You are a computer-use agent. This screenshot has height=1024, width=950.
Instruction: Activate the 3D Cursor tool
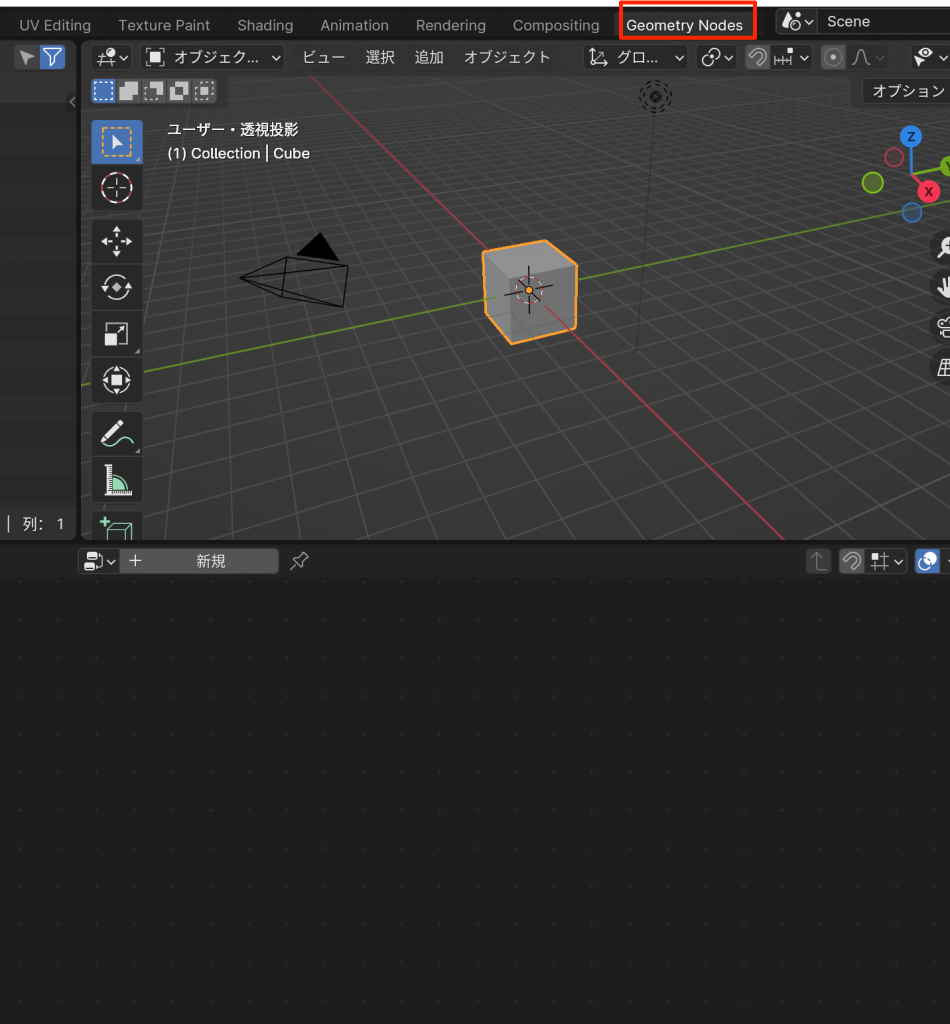tap(117, 187)
